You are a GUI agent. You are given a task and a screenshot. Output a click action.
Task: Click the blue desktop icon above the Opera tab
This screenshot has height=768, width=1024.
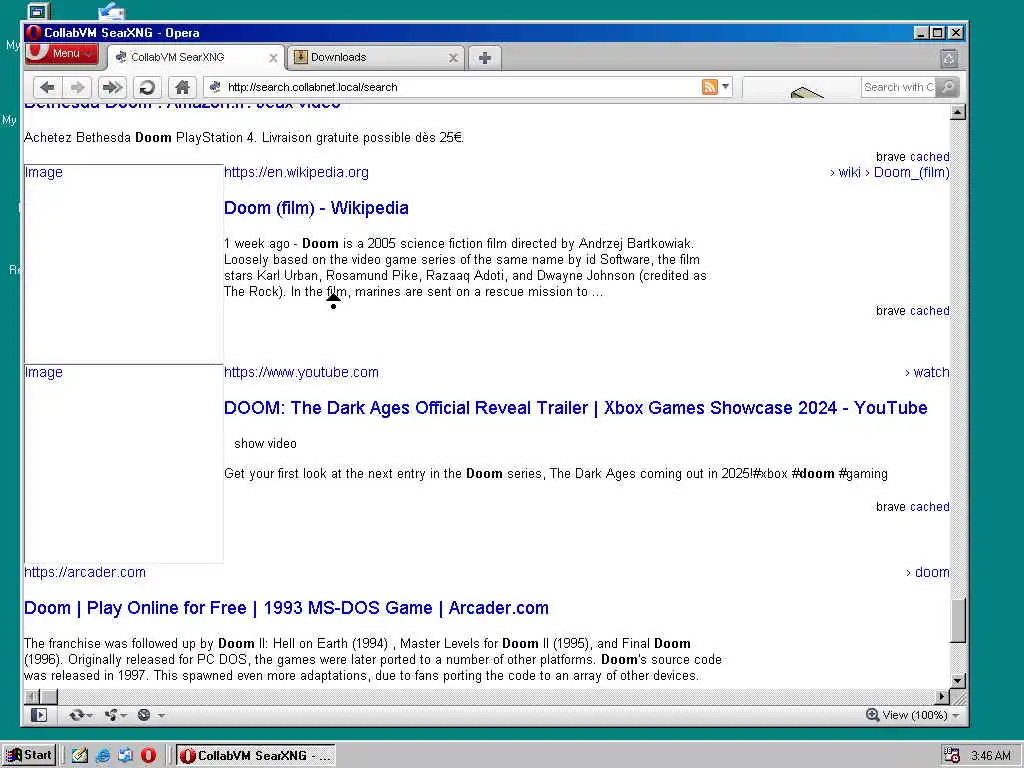click(112, 10)
